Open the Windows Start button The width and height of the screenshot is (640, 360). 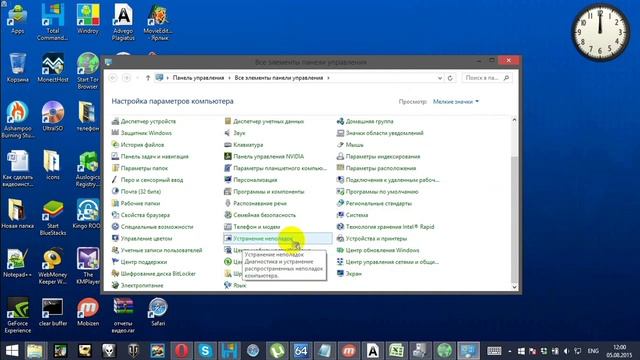point(12,351)
